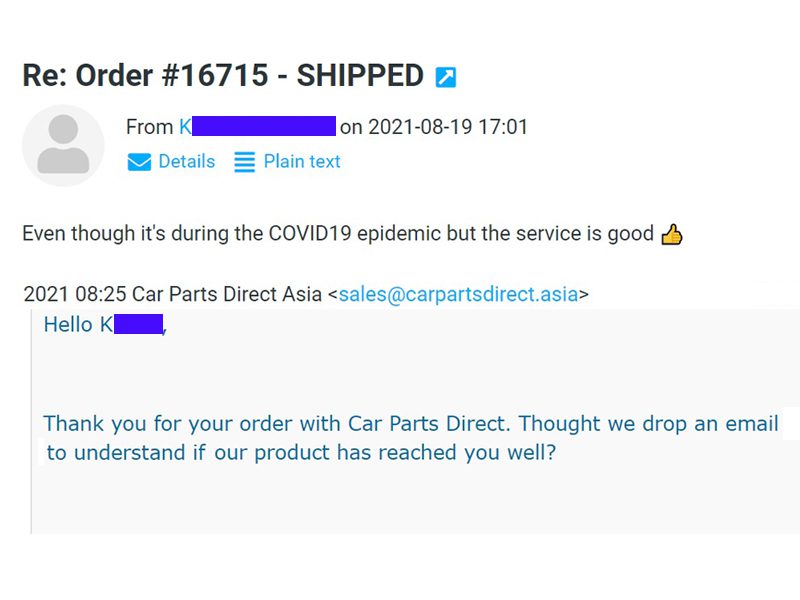Click the Car Parts Direct Asia sender name
The height and width of the screenshot is (600, 800).
point(227,294)
